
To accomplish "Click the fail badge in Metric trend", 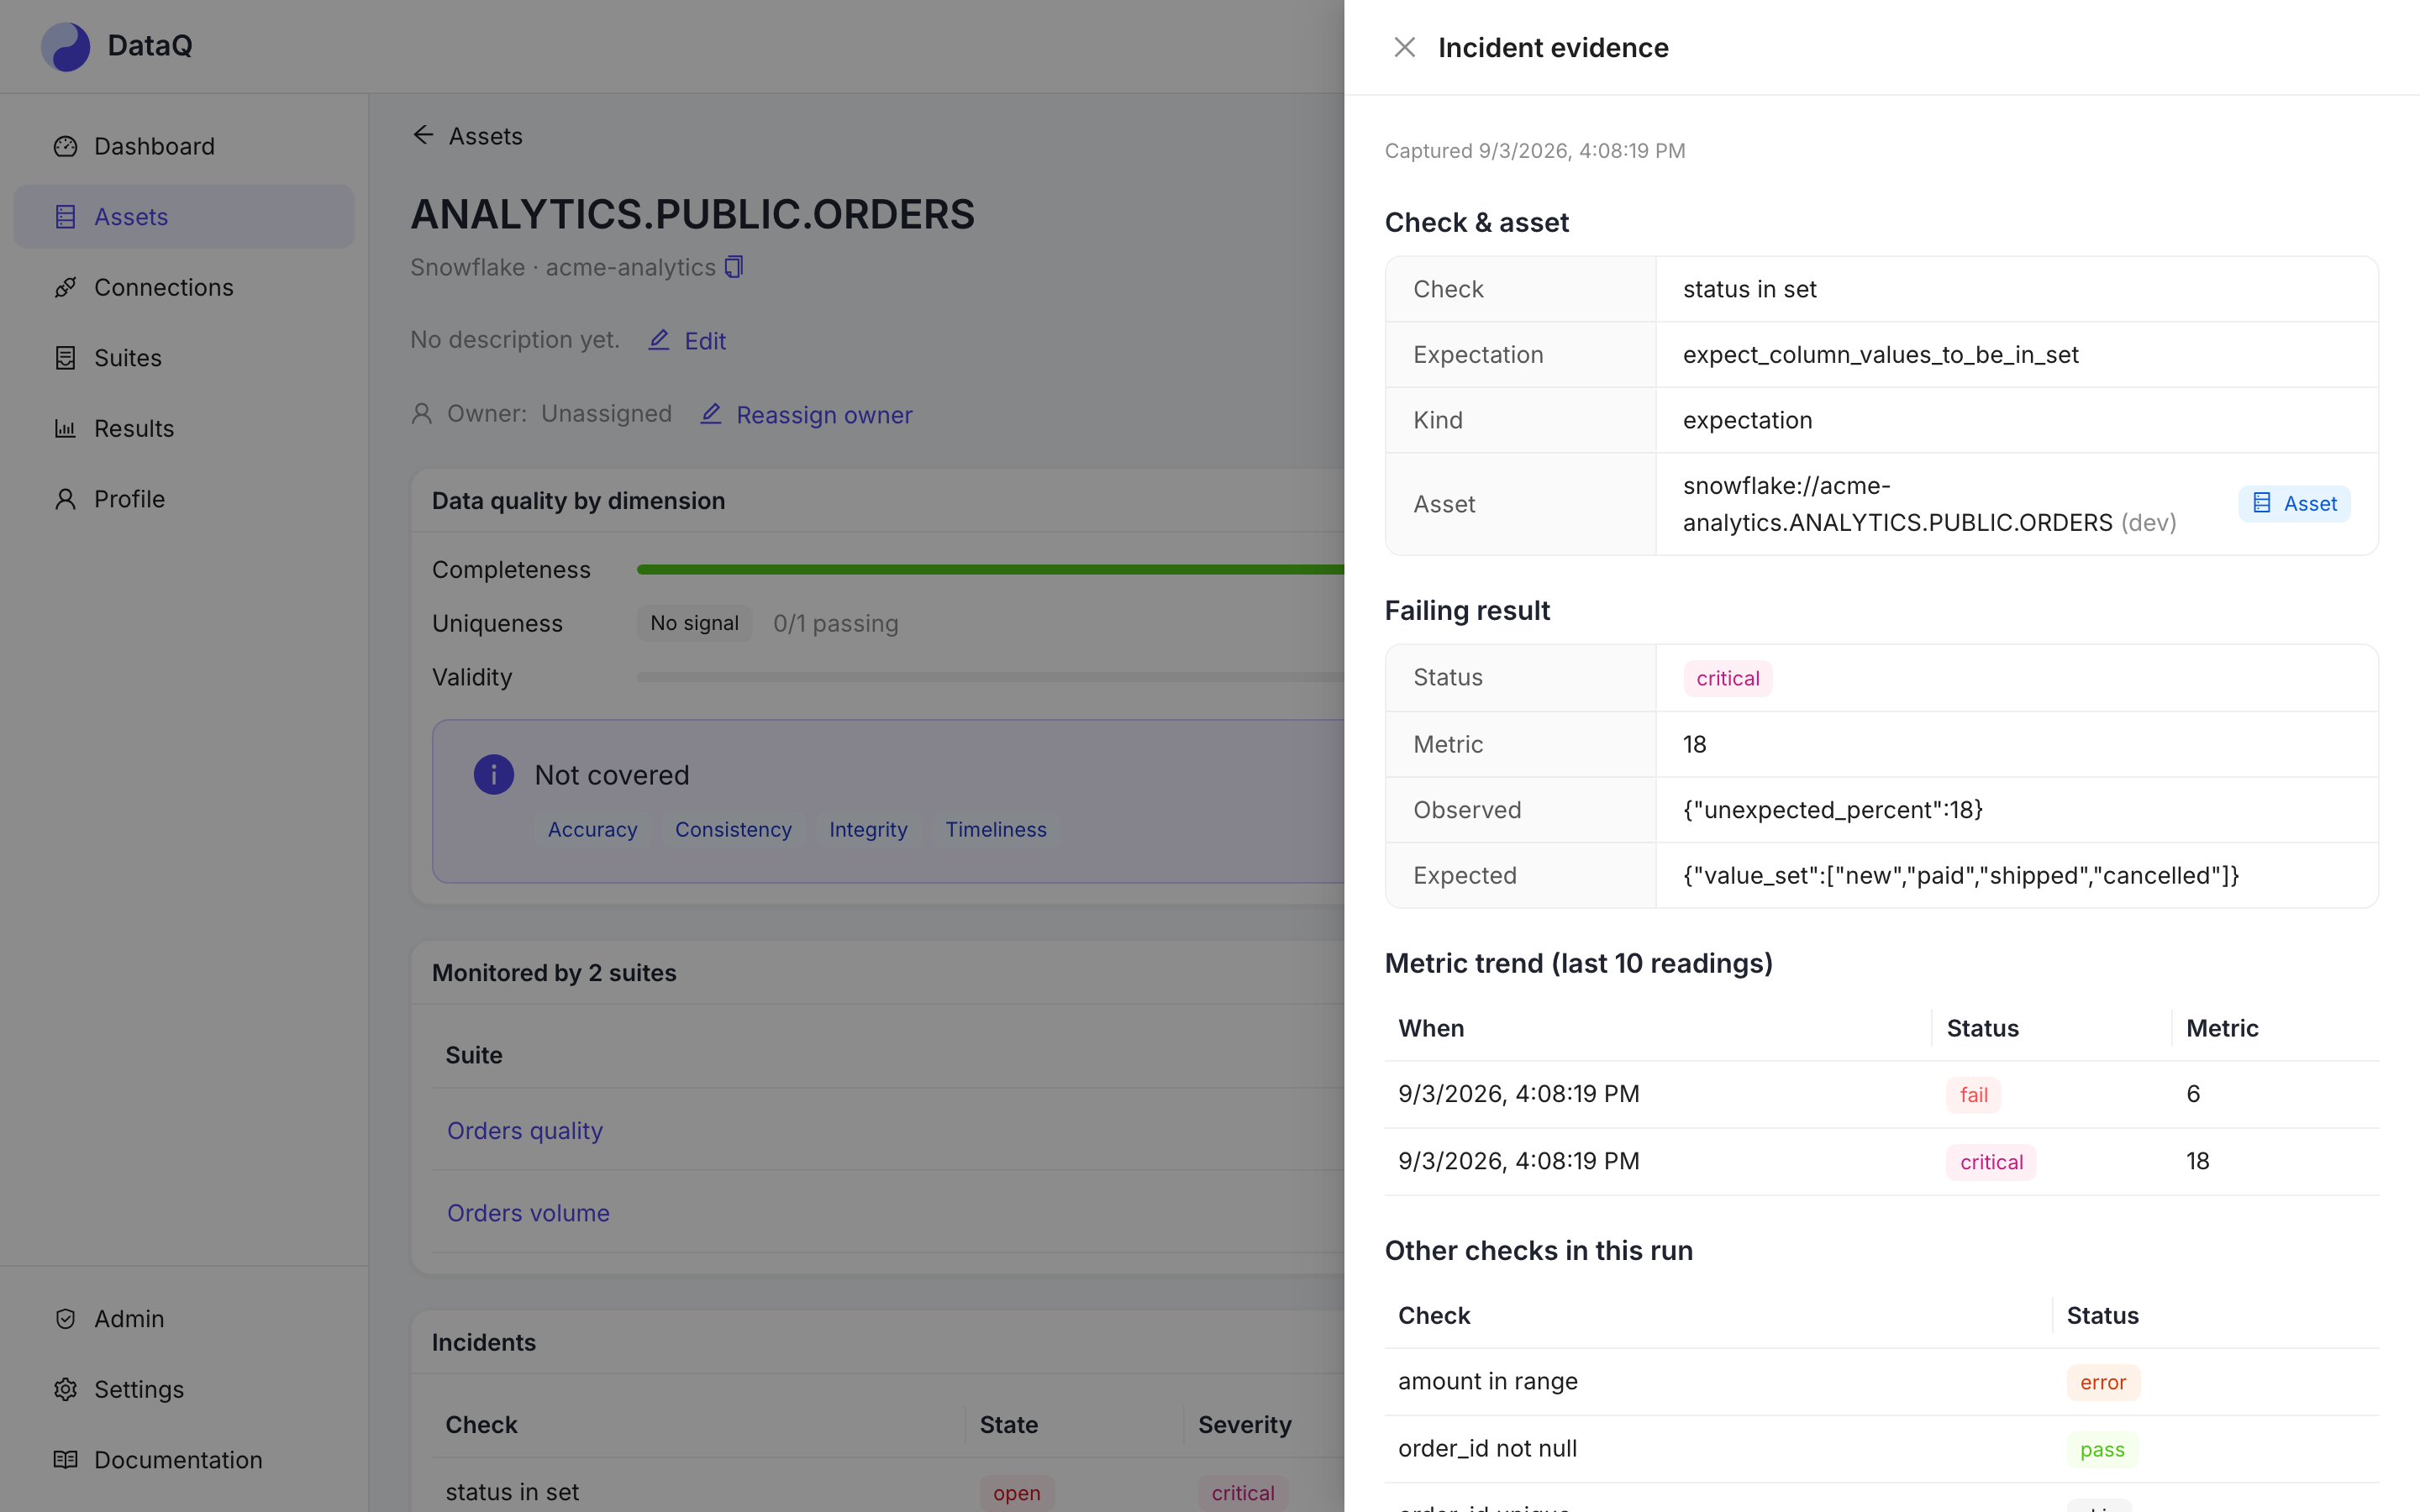I will tap(1973, 1095).
